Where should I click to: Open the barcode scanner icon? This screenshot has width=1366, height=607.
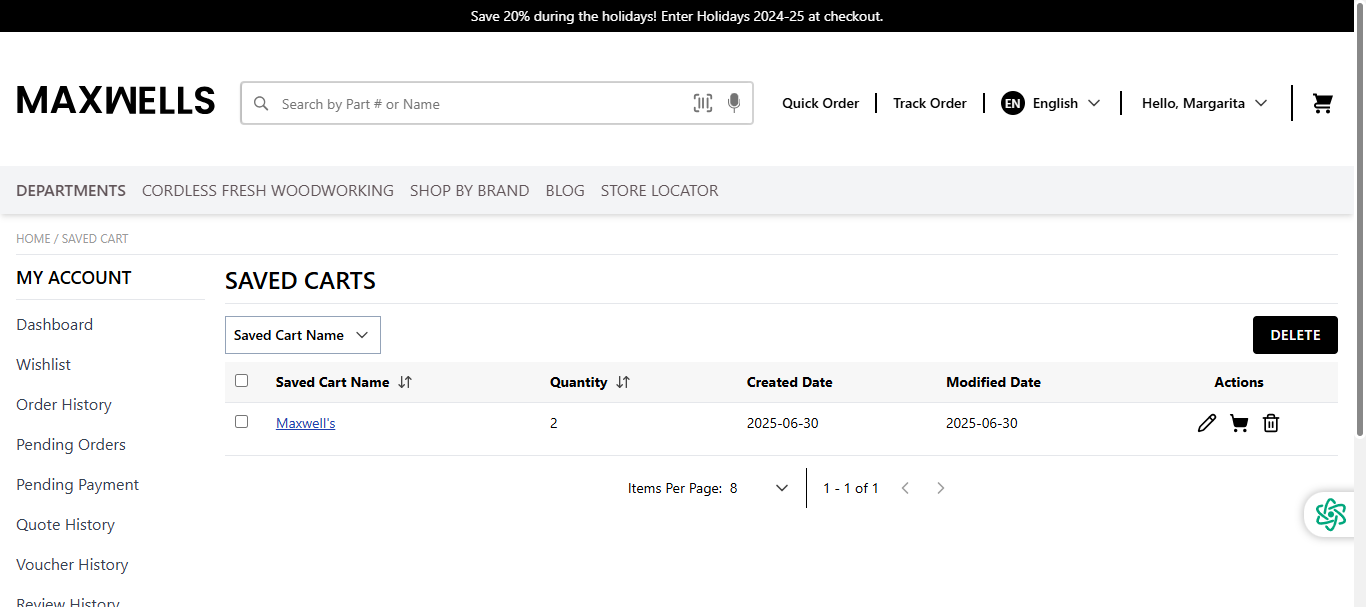[703, 103]
